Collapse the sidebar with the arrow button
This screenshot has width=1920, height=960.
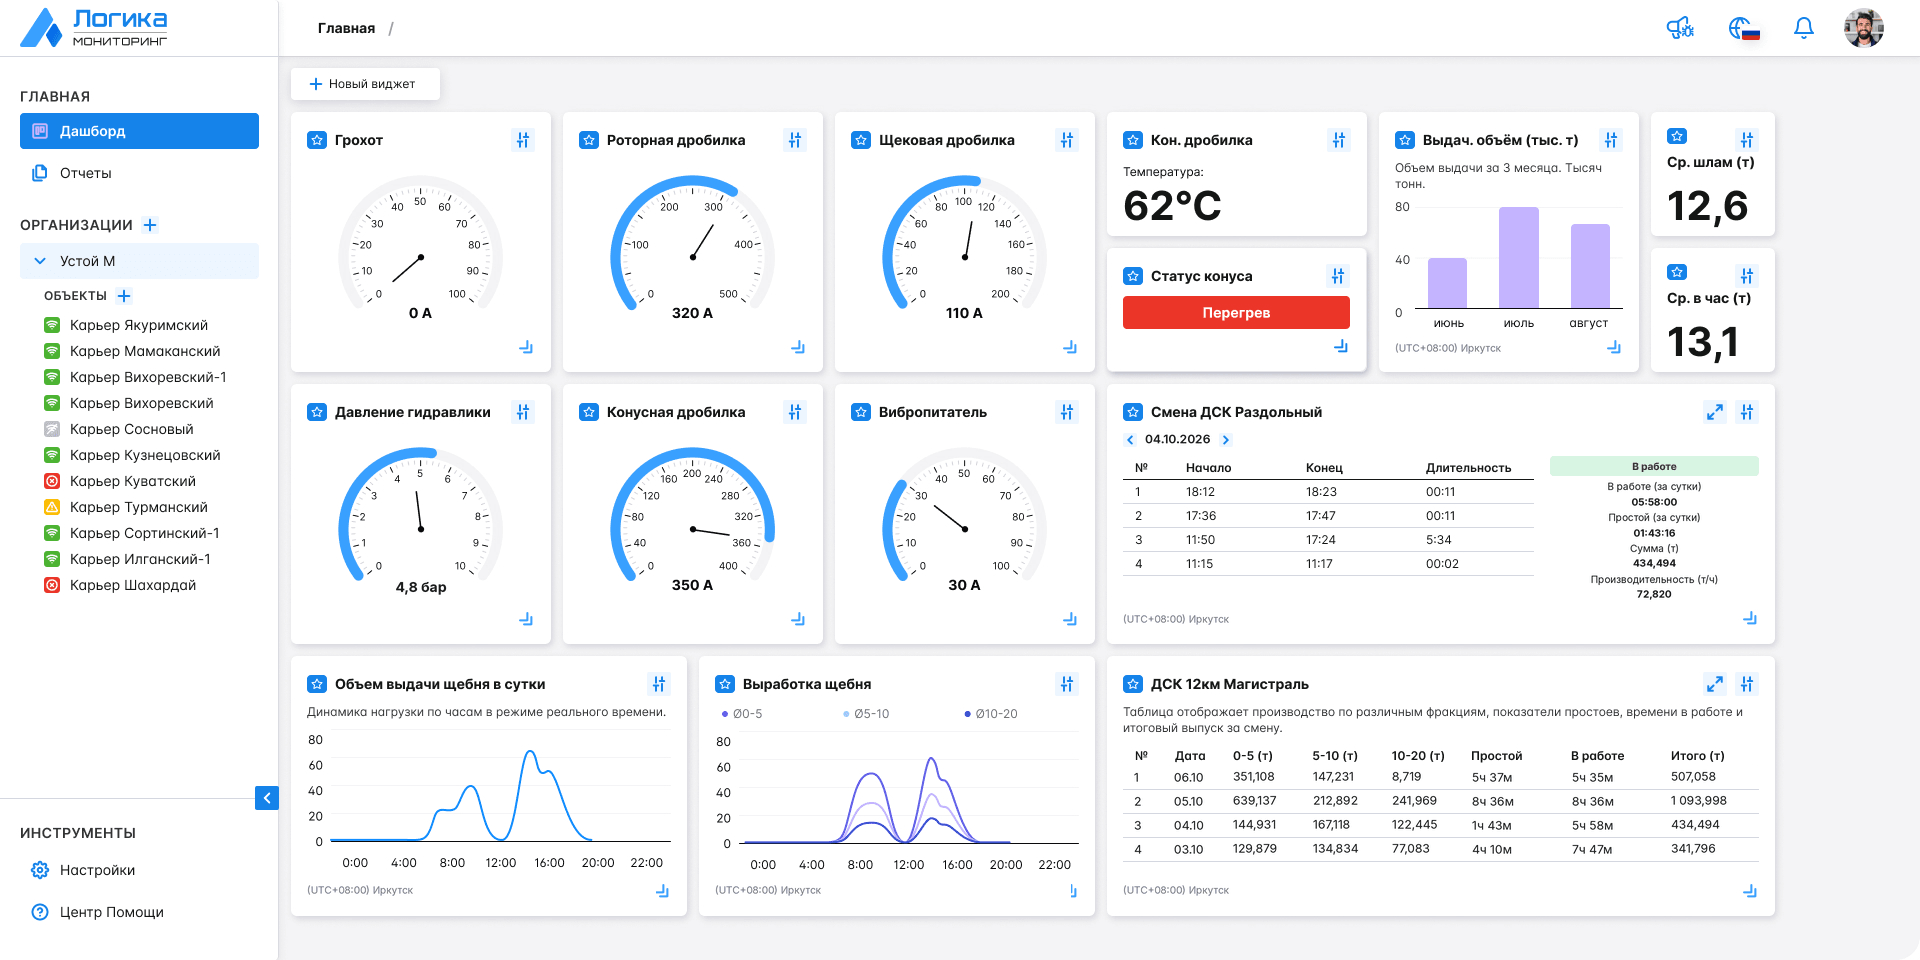267,798
